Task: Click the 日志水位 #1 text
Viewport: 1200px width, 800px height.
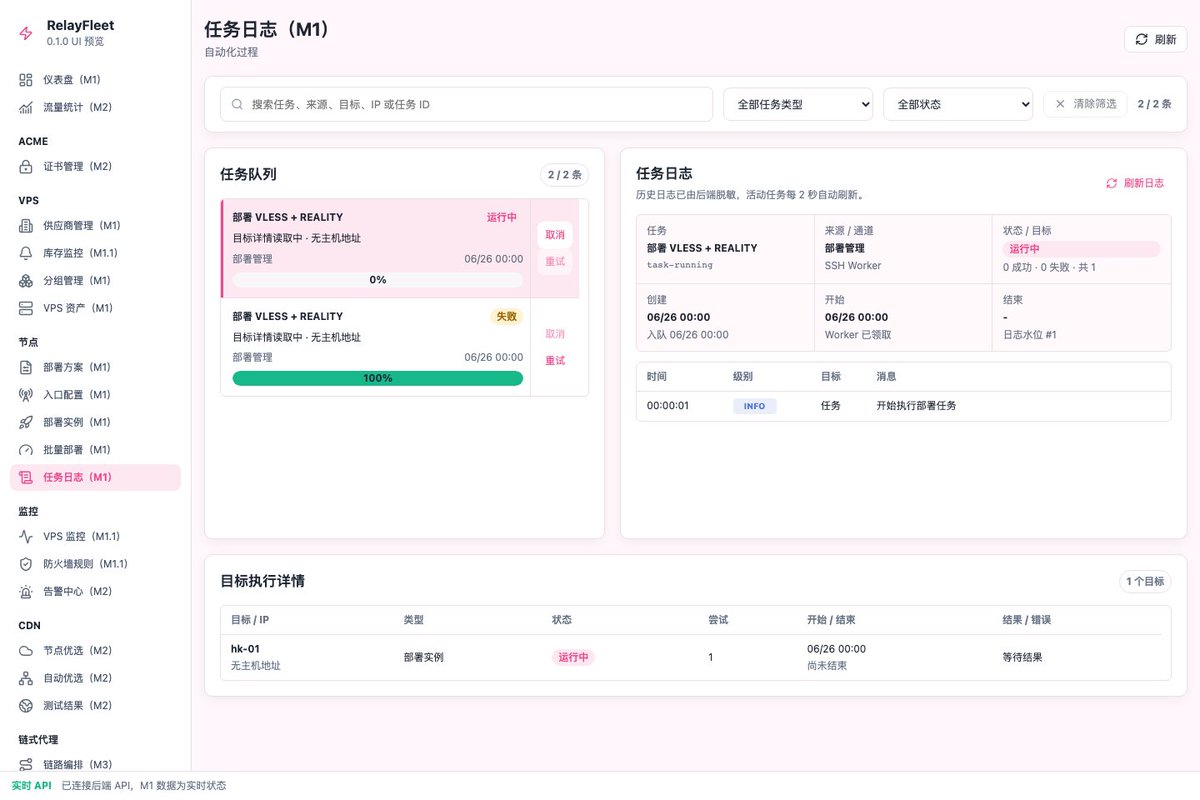Action: [x=1030, y=335]
